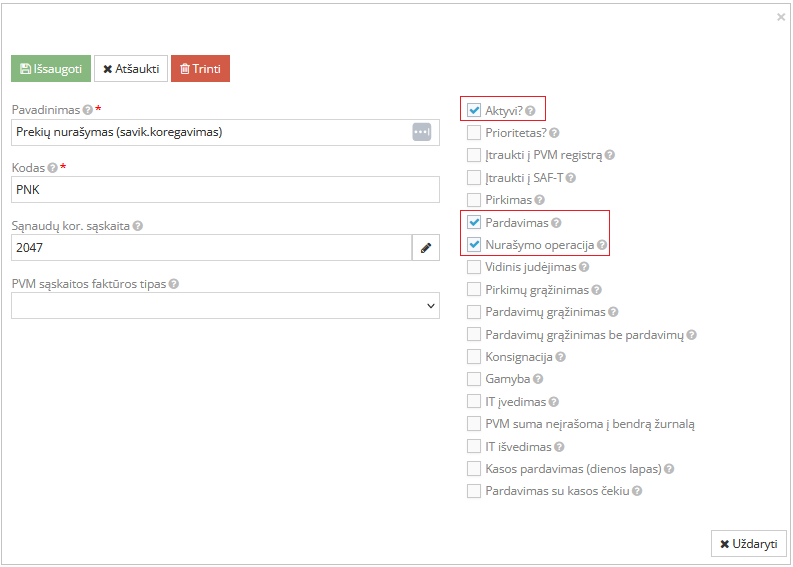Click help icon next to Konsignacija
This screenshot has height=567, width=793.
561,357
